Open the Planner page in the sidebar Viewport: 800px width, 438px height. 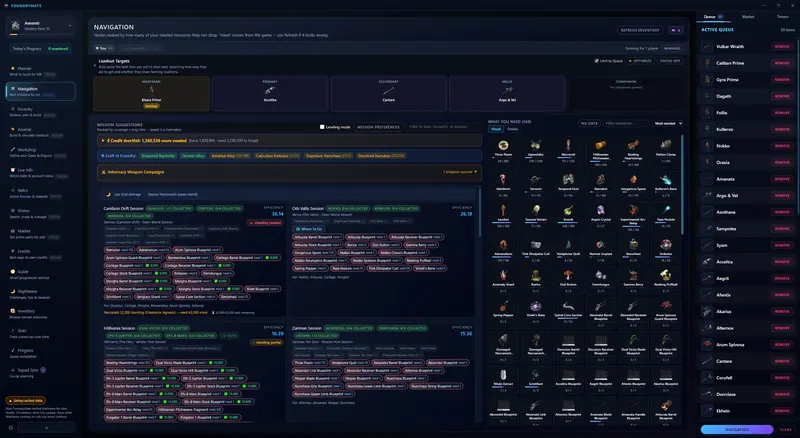40,71
